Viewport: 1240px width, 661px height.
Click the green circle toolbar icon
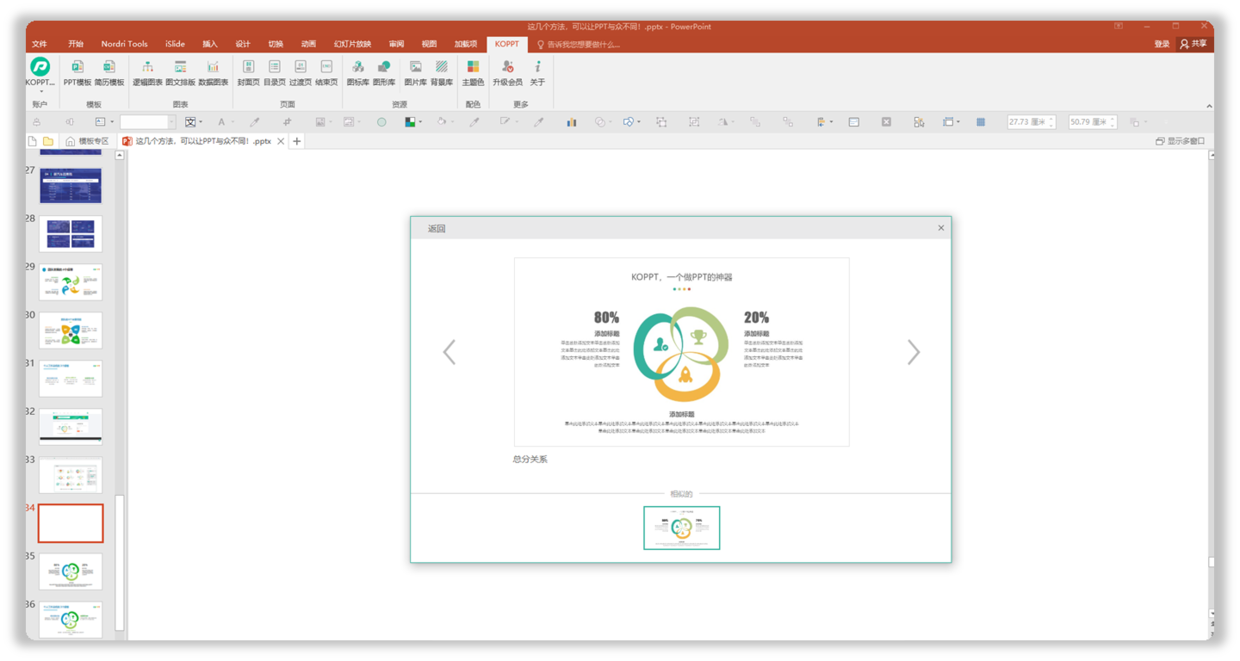pyautogui.click(x=381, y=122)
